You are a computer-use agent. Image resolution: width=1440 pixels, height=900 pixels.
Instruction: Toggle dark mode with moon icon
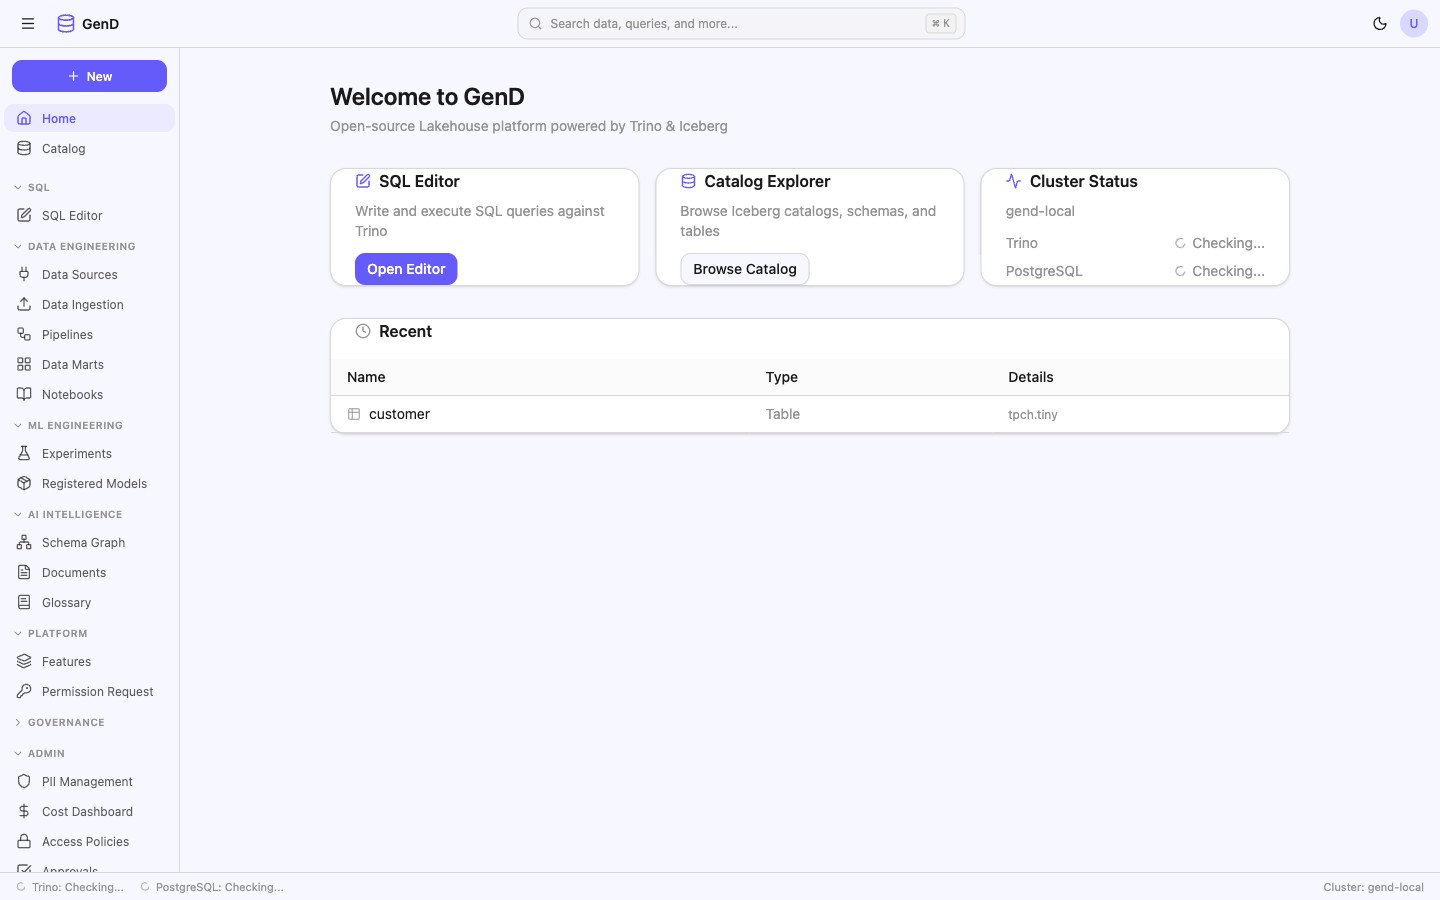(1380, 24)
